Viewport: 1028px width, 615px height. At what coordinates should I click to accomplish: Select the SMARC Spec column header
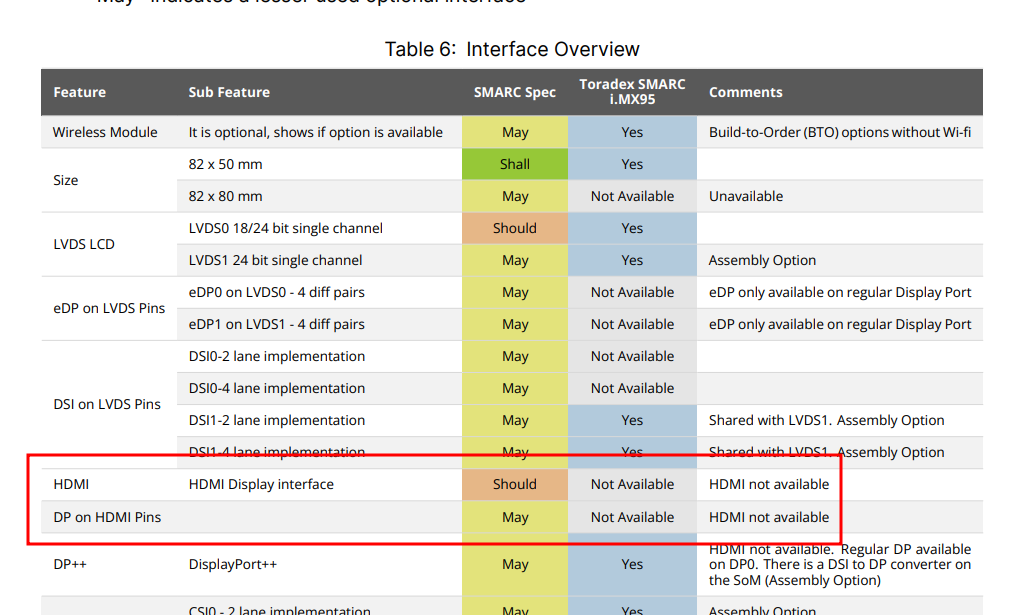tap(515, 92)
